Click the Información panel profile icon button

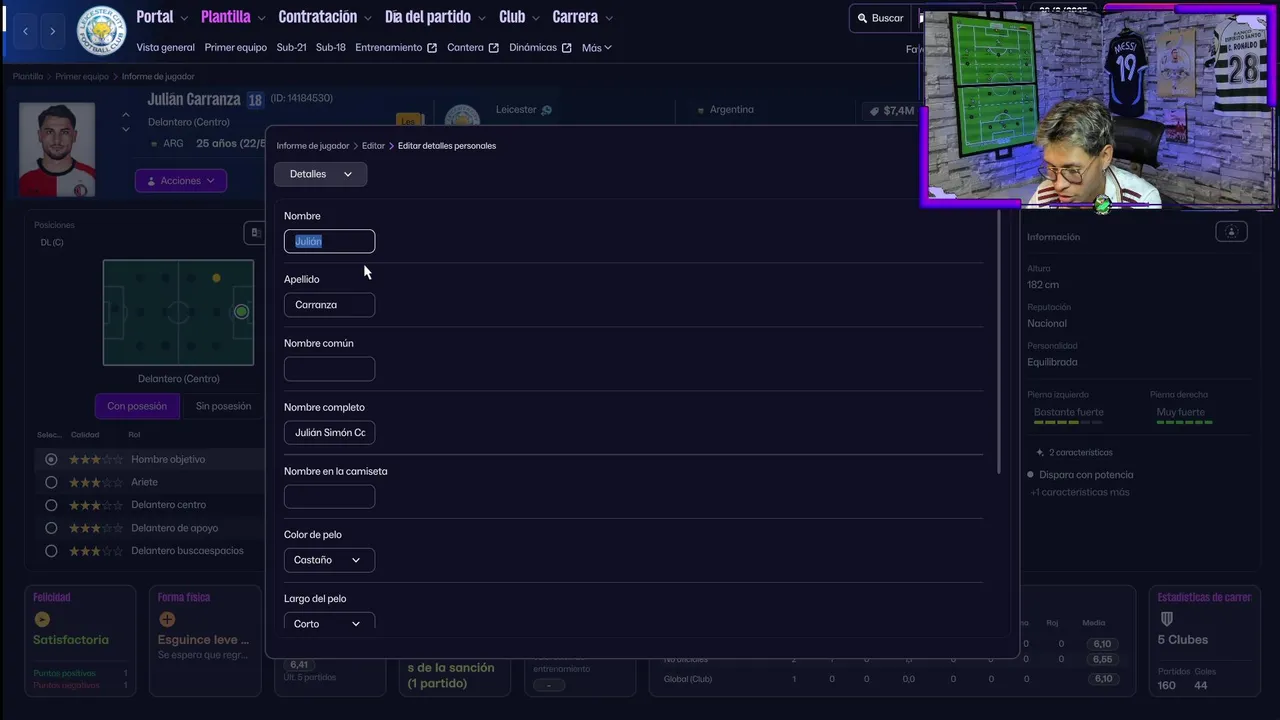coord(1231,232)
